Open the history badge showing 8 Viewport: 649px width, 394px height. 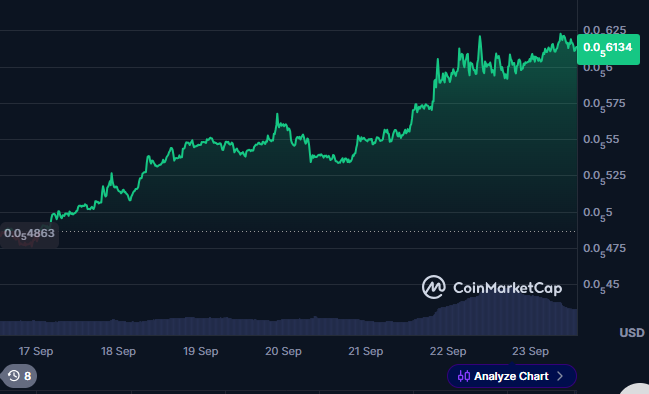(x=19, y=376)
